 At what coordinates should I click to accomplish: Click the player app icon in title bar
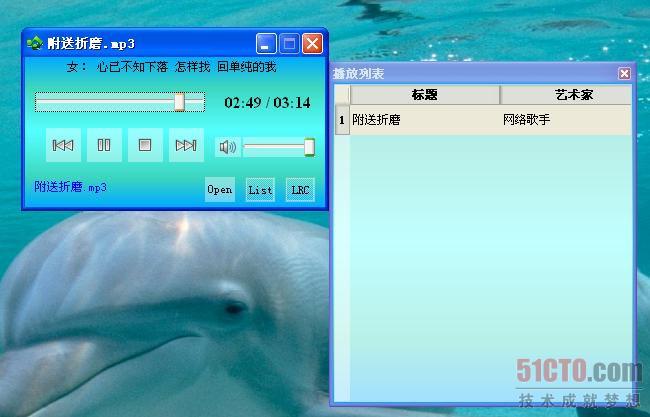pyautogui.click(x=34, y=43)
